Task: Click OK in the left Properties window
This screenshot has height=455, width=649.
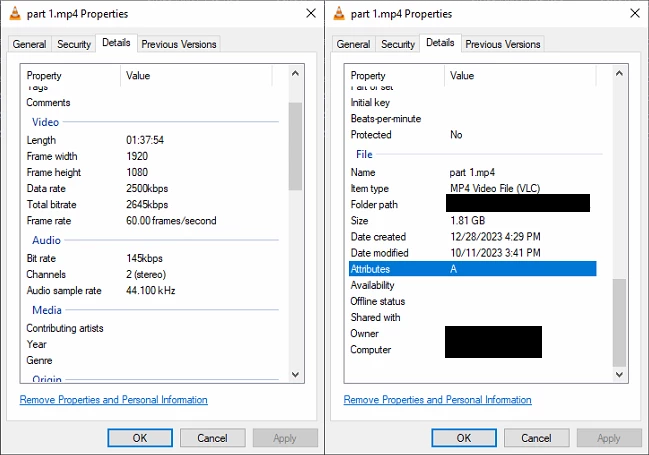Action: tap(140, 438)
